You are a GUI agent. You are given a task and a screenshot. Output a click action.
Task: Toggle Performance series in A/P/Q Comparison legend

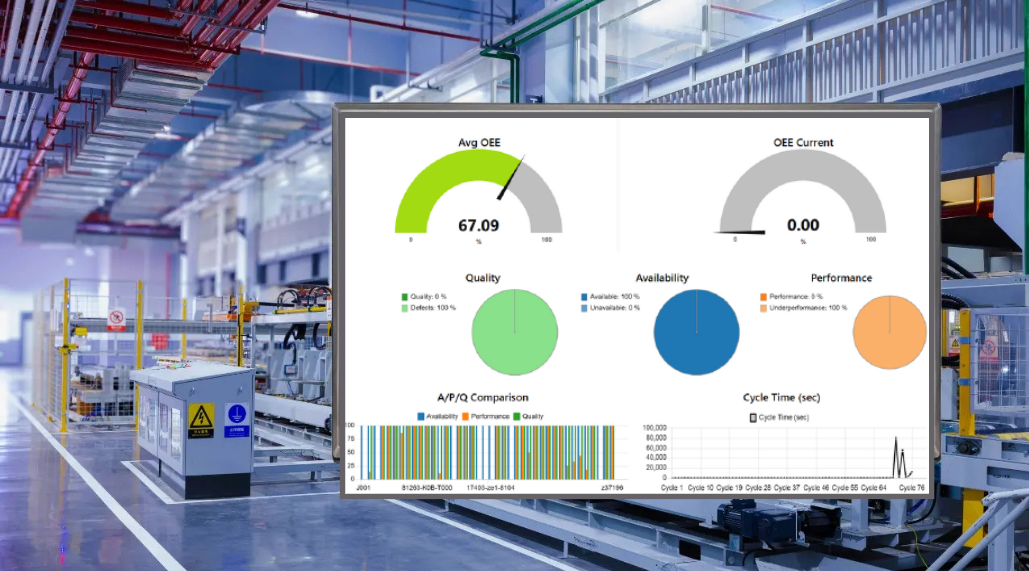[486, 416]
